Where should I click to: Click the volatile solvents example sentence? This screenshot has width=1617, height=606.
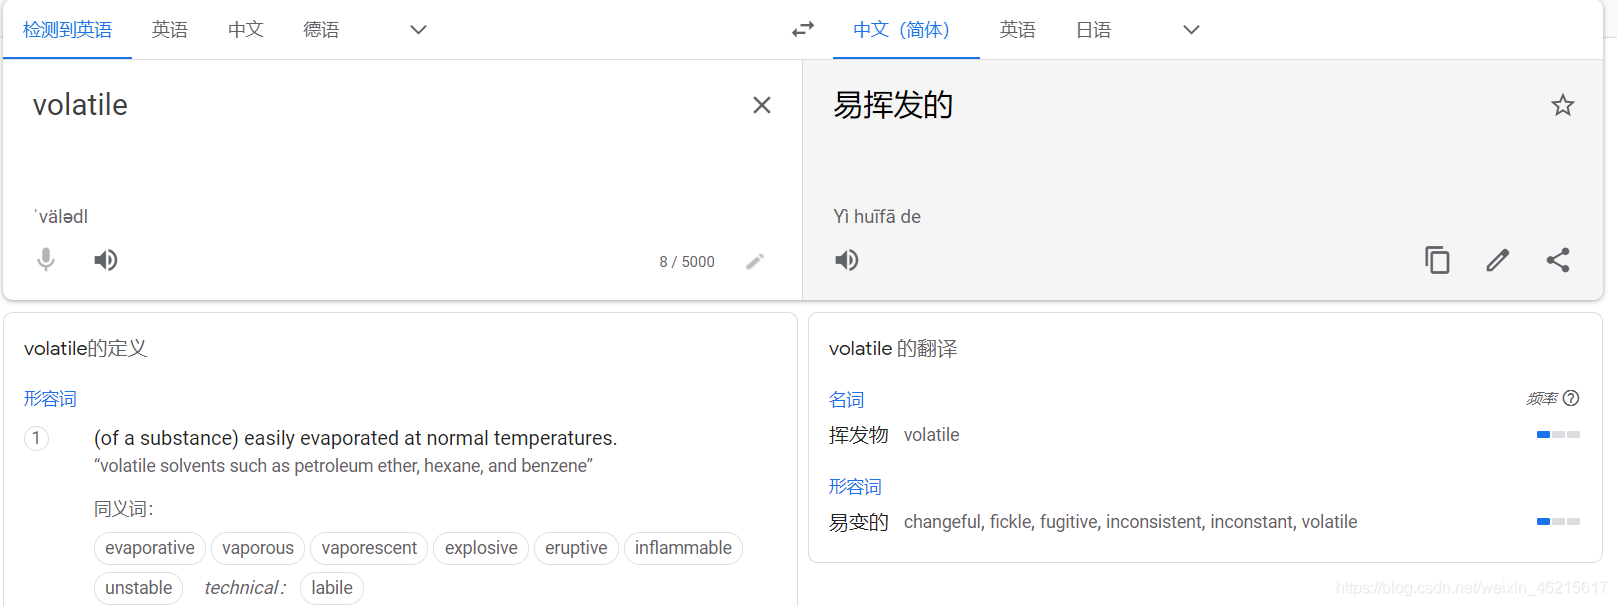343,466
